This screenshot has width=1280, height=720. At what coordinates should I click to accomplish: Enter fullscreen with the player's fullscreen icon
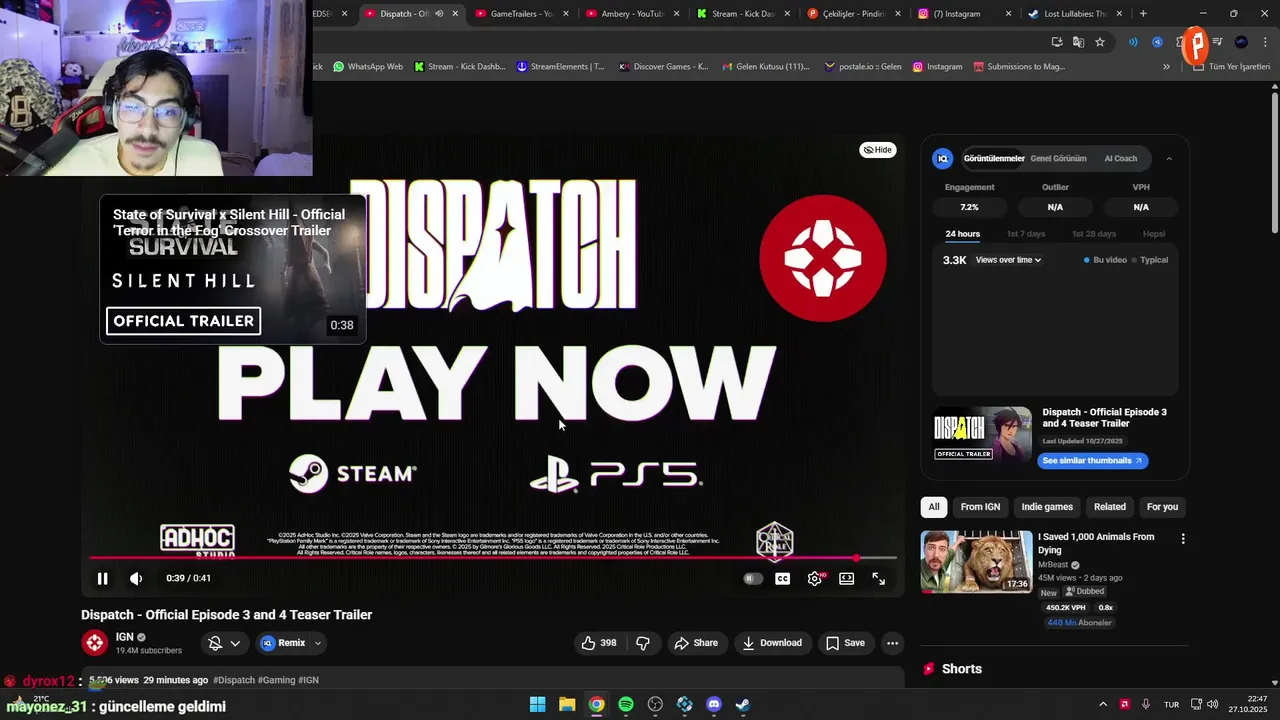coord(879,578)
